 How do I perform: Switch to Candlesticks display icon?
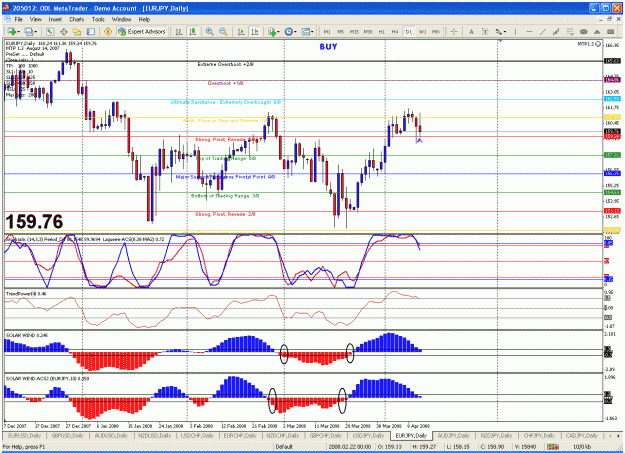pos(193,32)
